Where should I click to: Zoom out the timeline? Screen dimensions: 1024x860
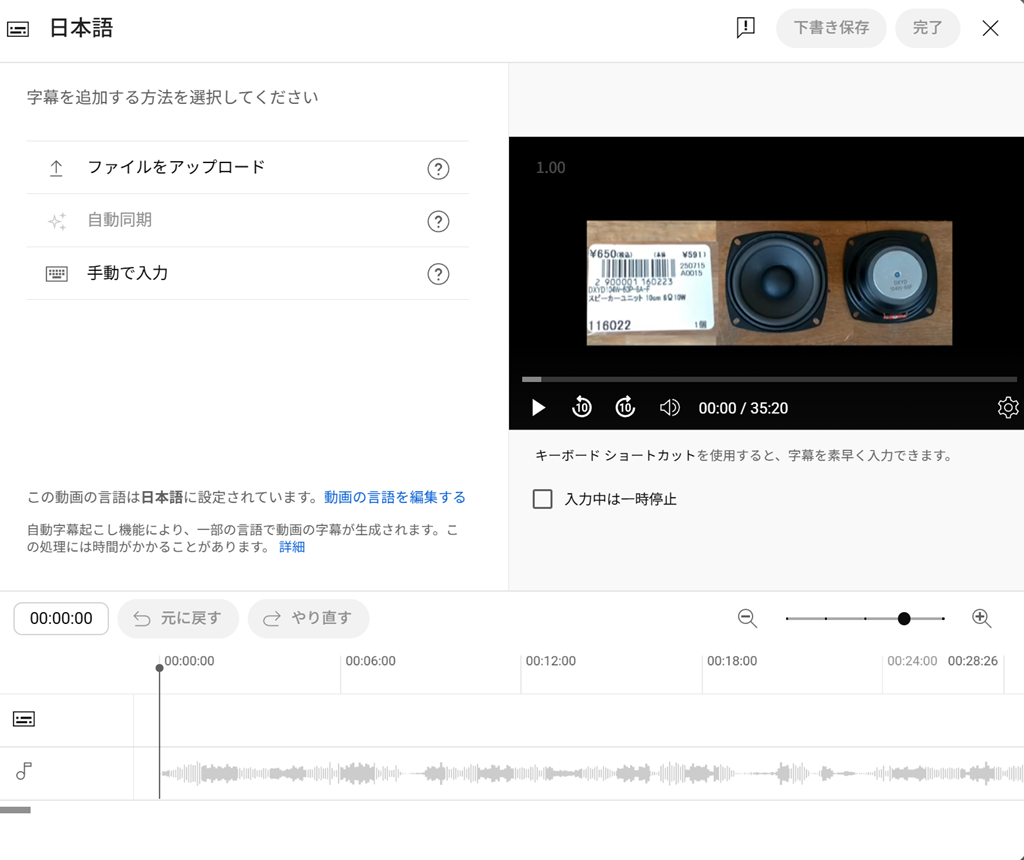point(747,618)
